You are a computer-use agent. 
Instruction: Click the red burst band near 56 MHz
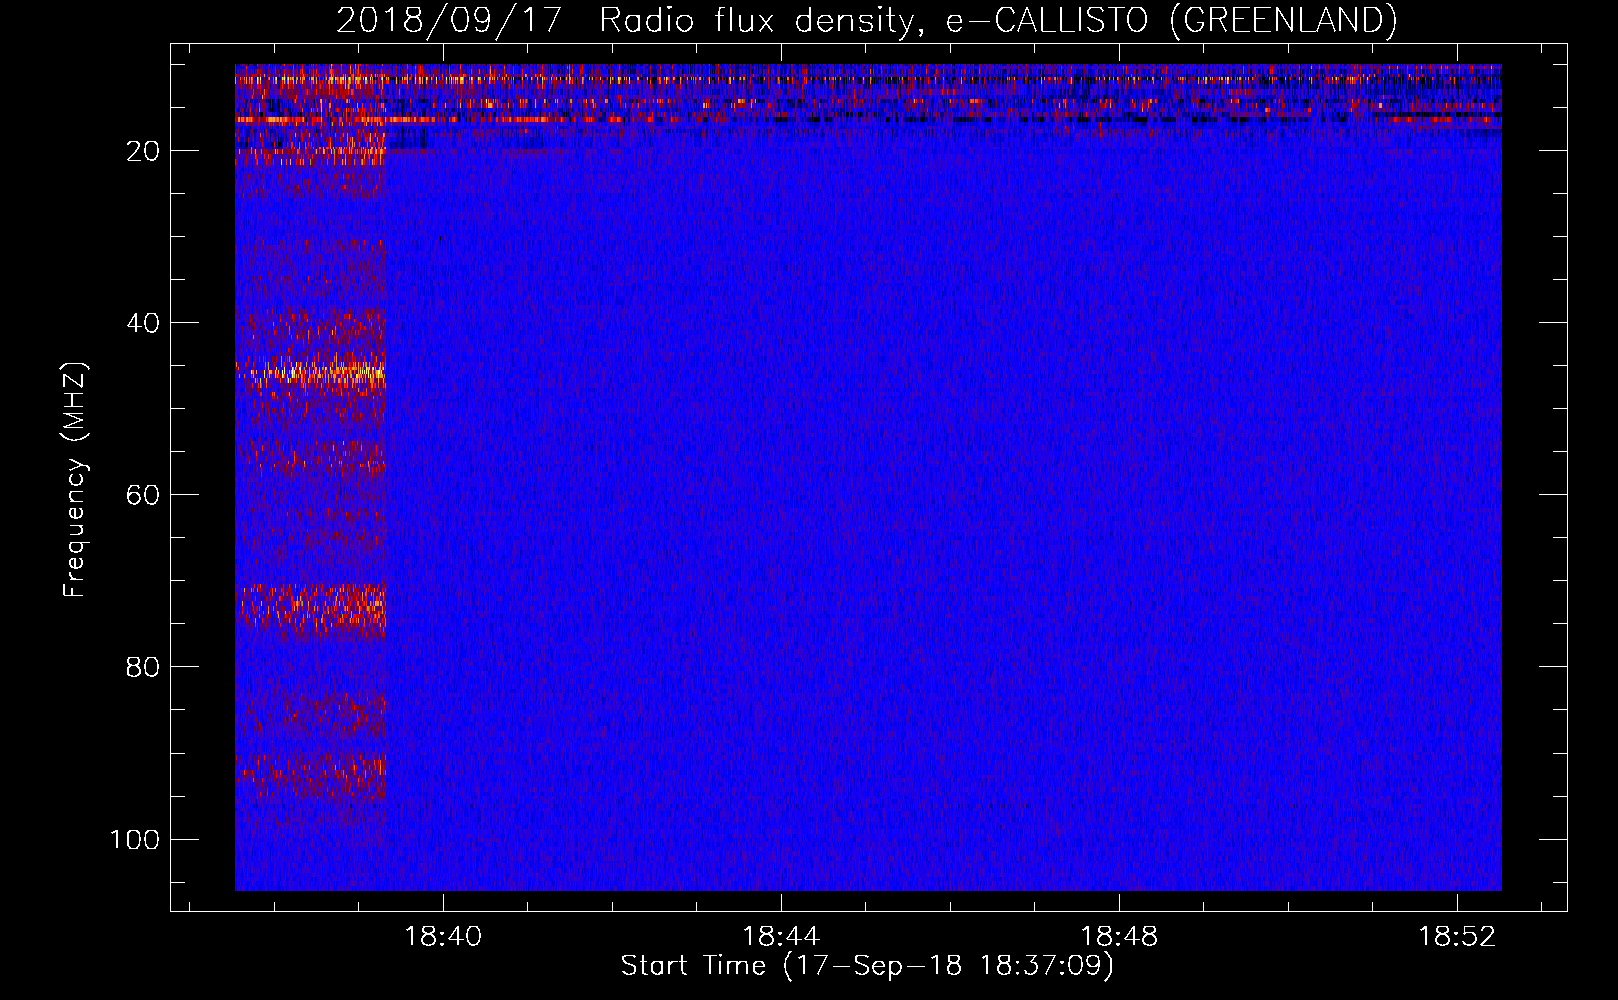click(x=310, y=458)
